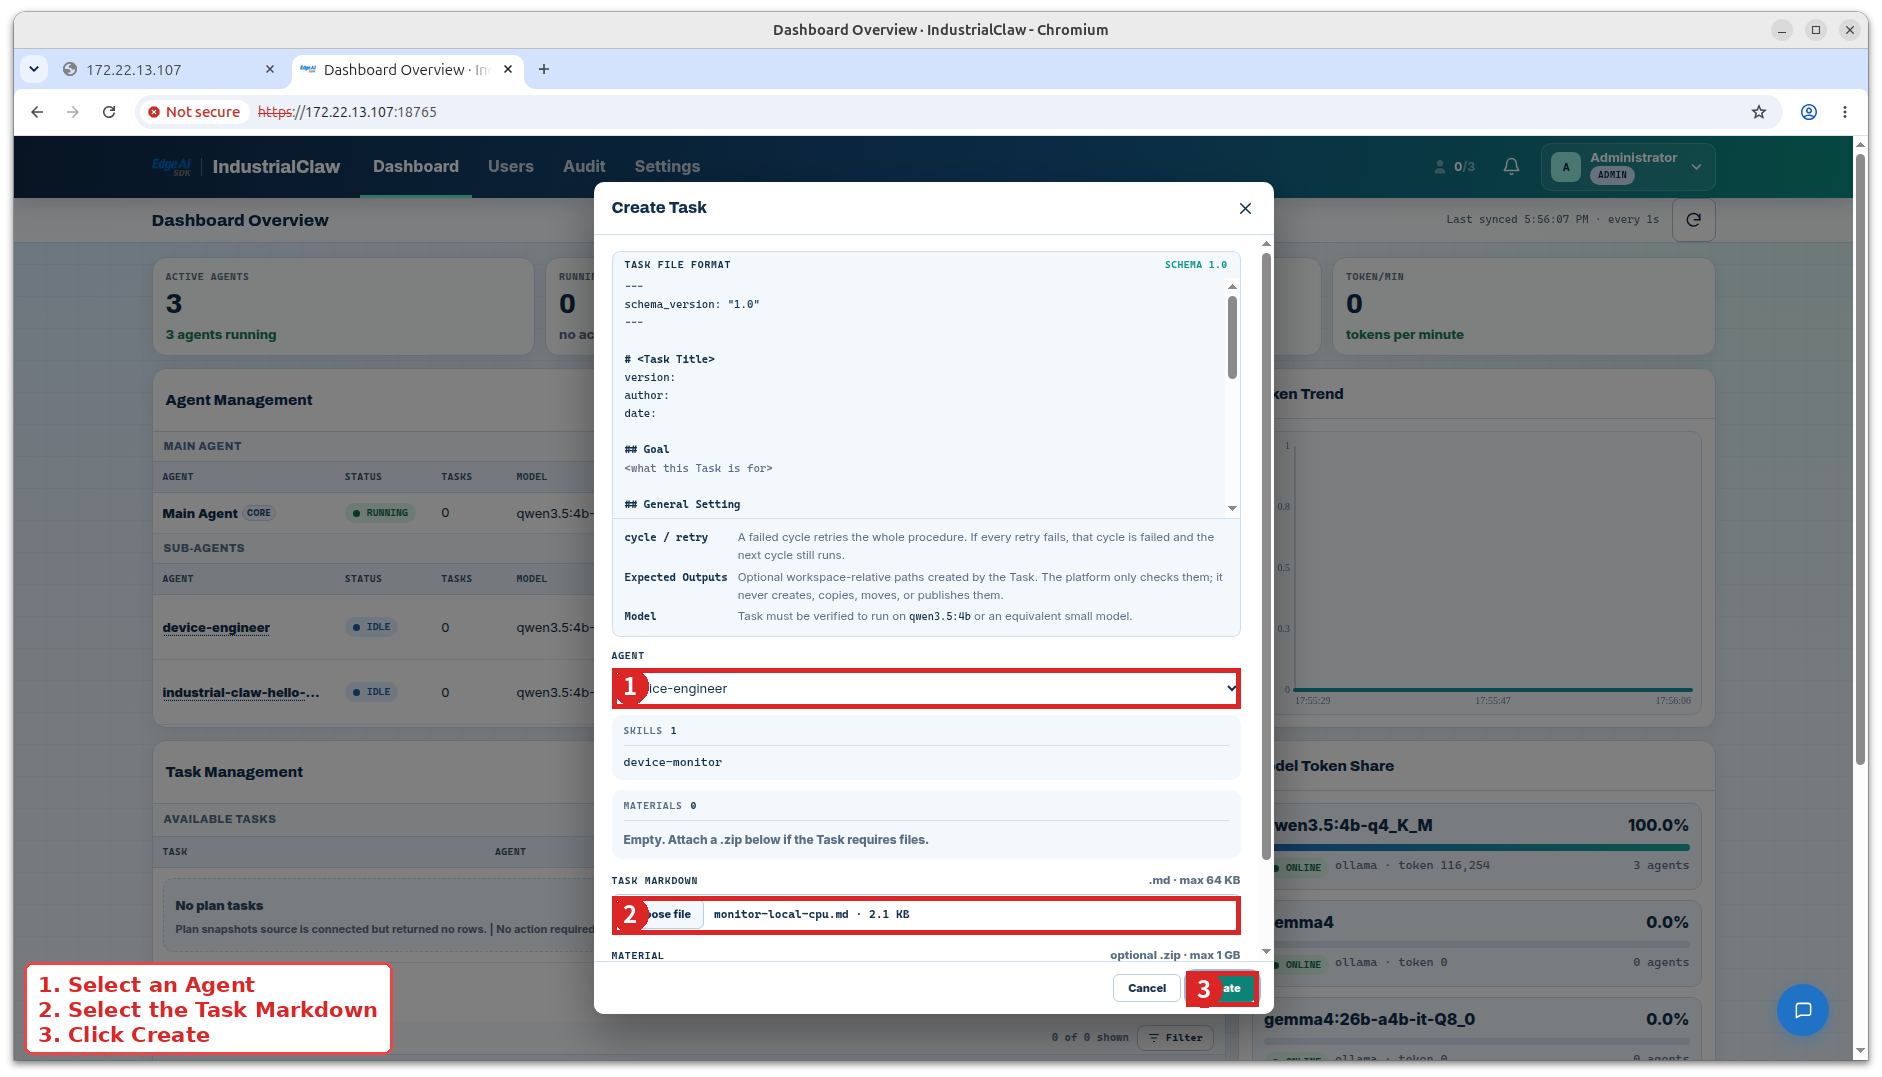Bookmark this page with the star icon
The height and width of the screenshot is (1077, 1882).
pyautogui.click(x=1759, y=112)
